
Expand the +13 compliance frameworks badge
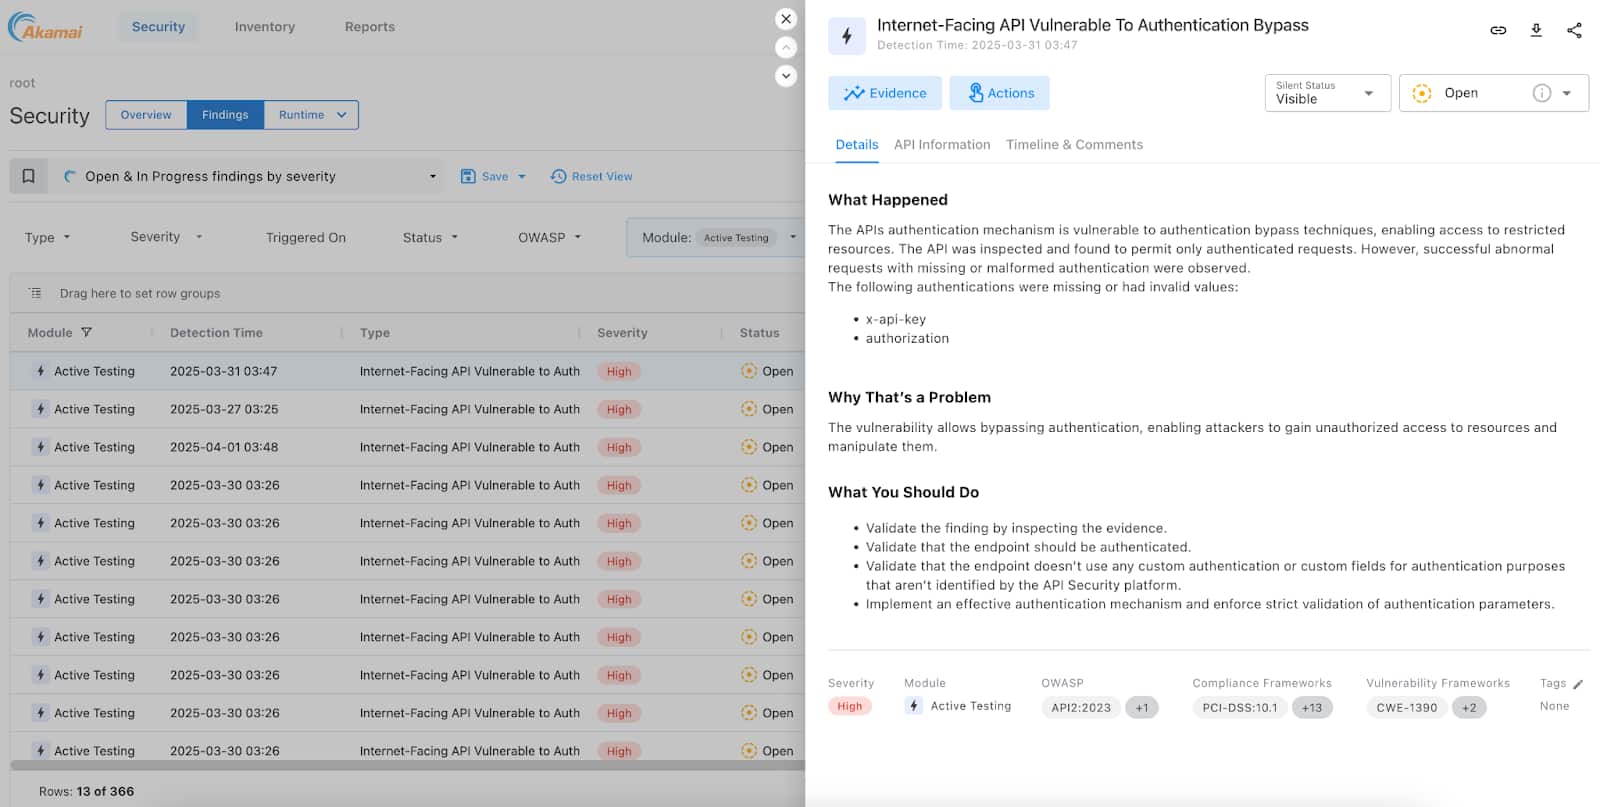click(1311, 707)
